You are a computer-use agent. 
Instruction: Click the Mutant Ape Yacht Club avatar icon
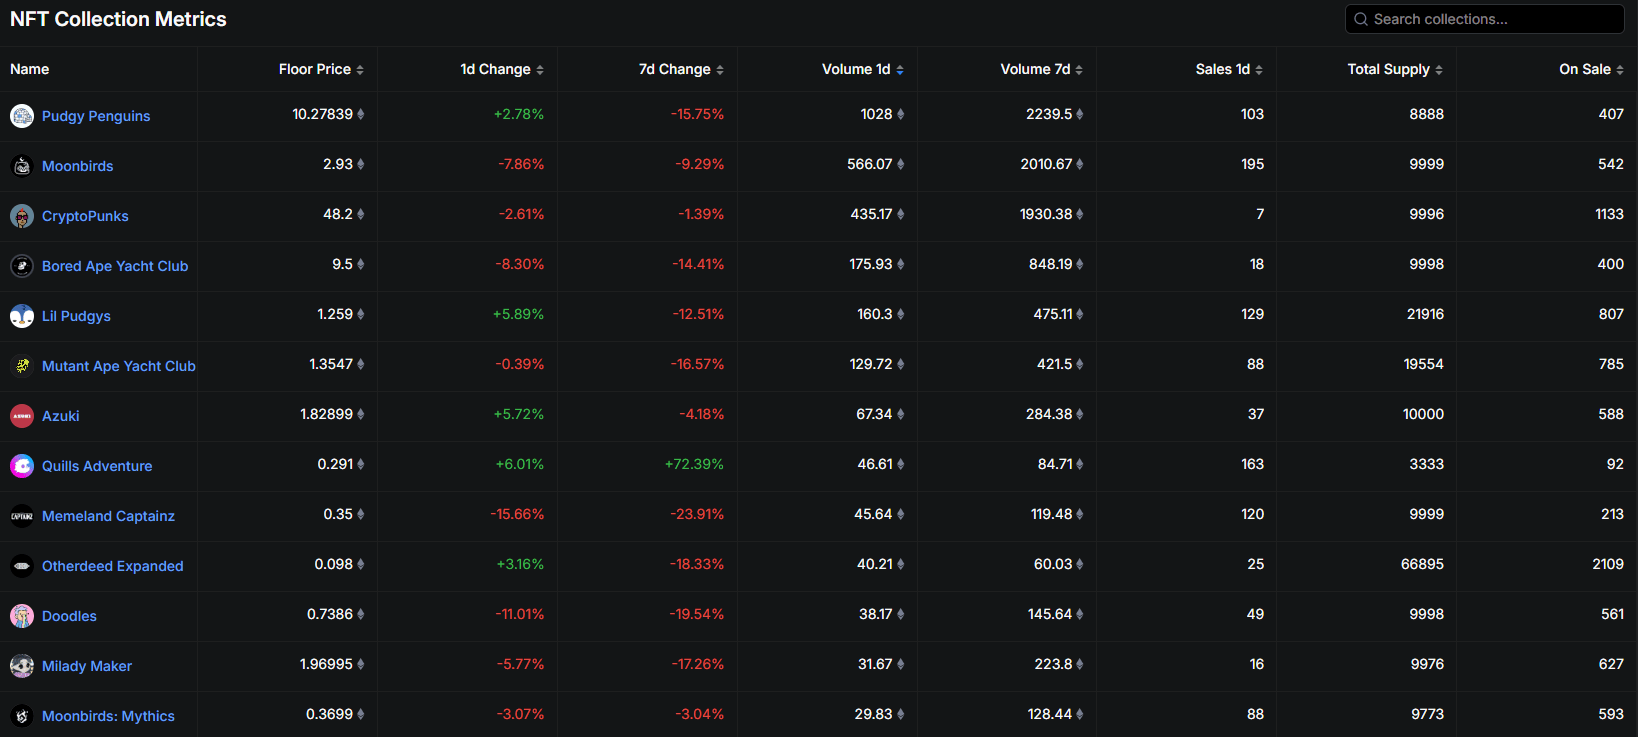(x=22, y=366)
